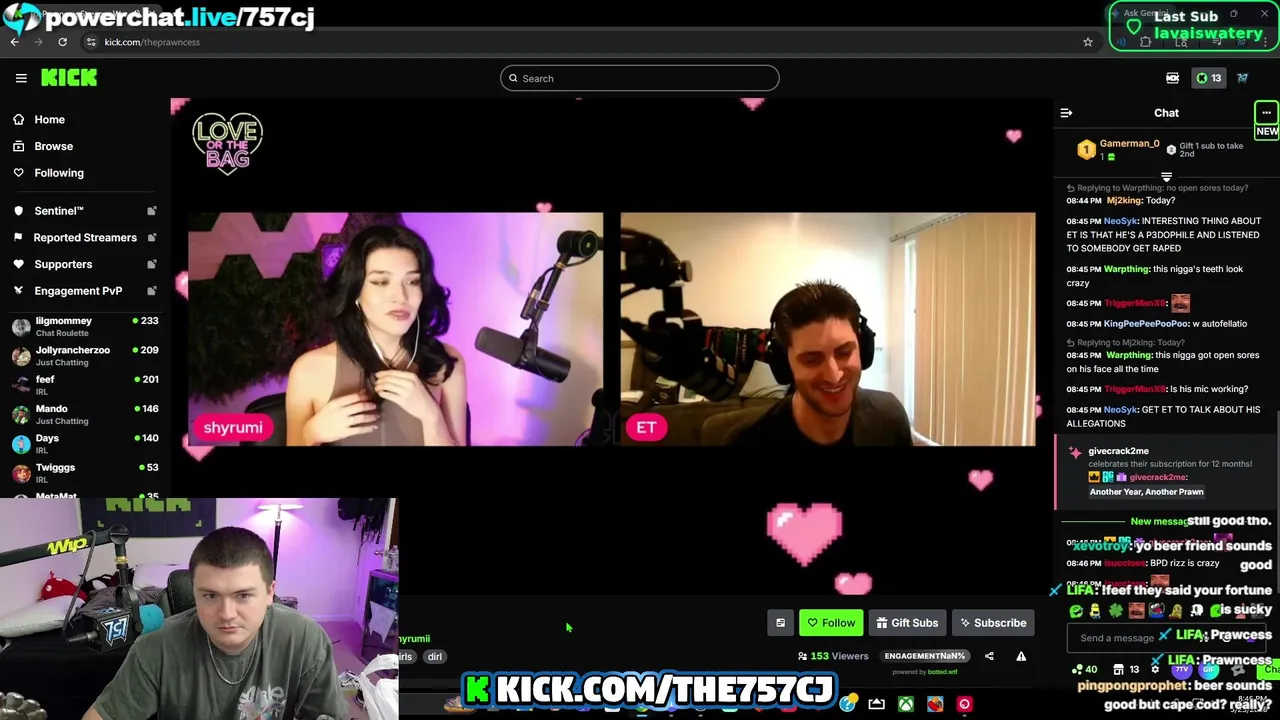The image size is (1280, 720).
Task: Click the Kick logo
Action: pos(69,78)
